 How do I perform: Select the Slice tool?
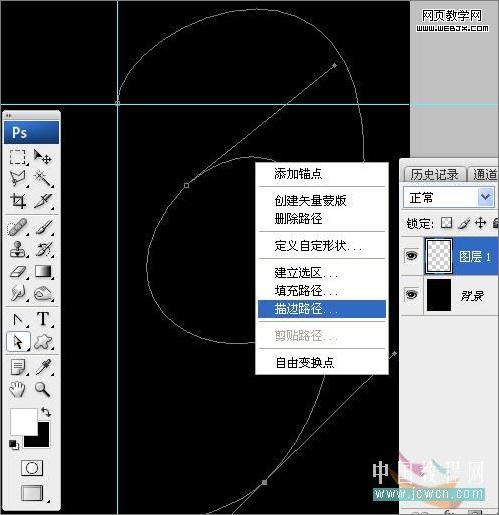click(43, 201)
